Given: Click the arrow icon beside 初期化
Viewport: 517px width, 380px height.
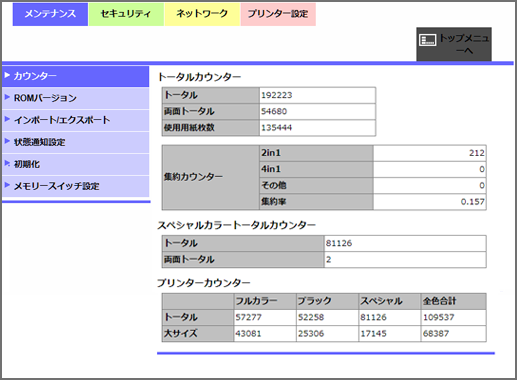Looking at the screenshot, I should click(x=7, y=163).
